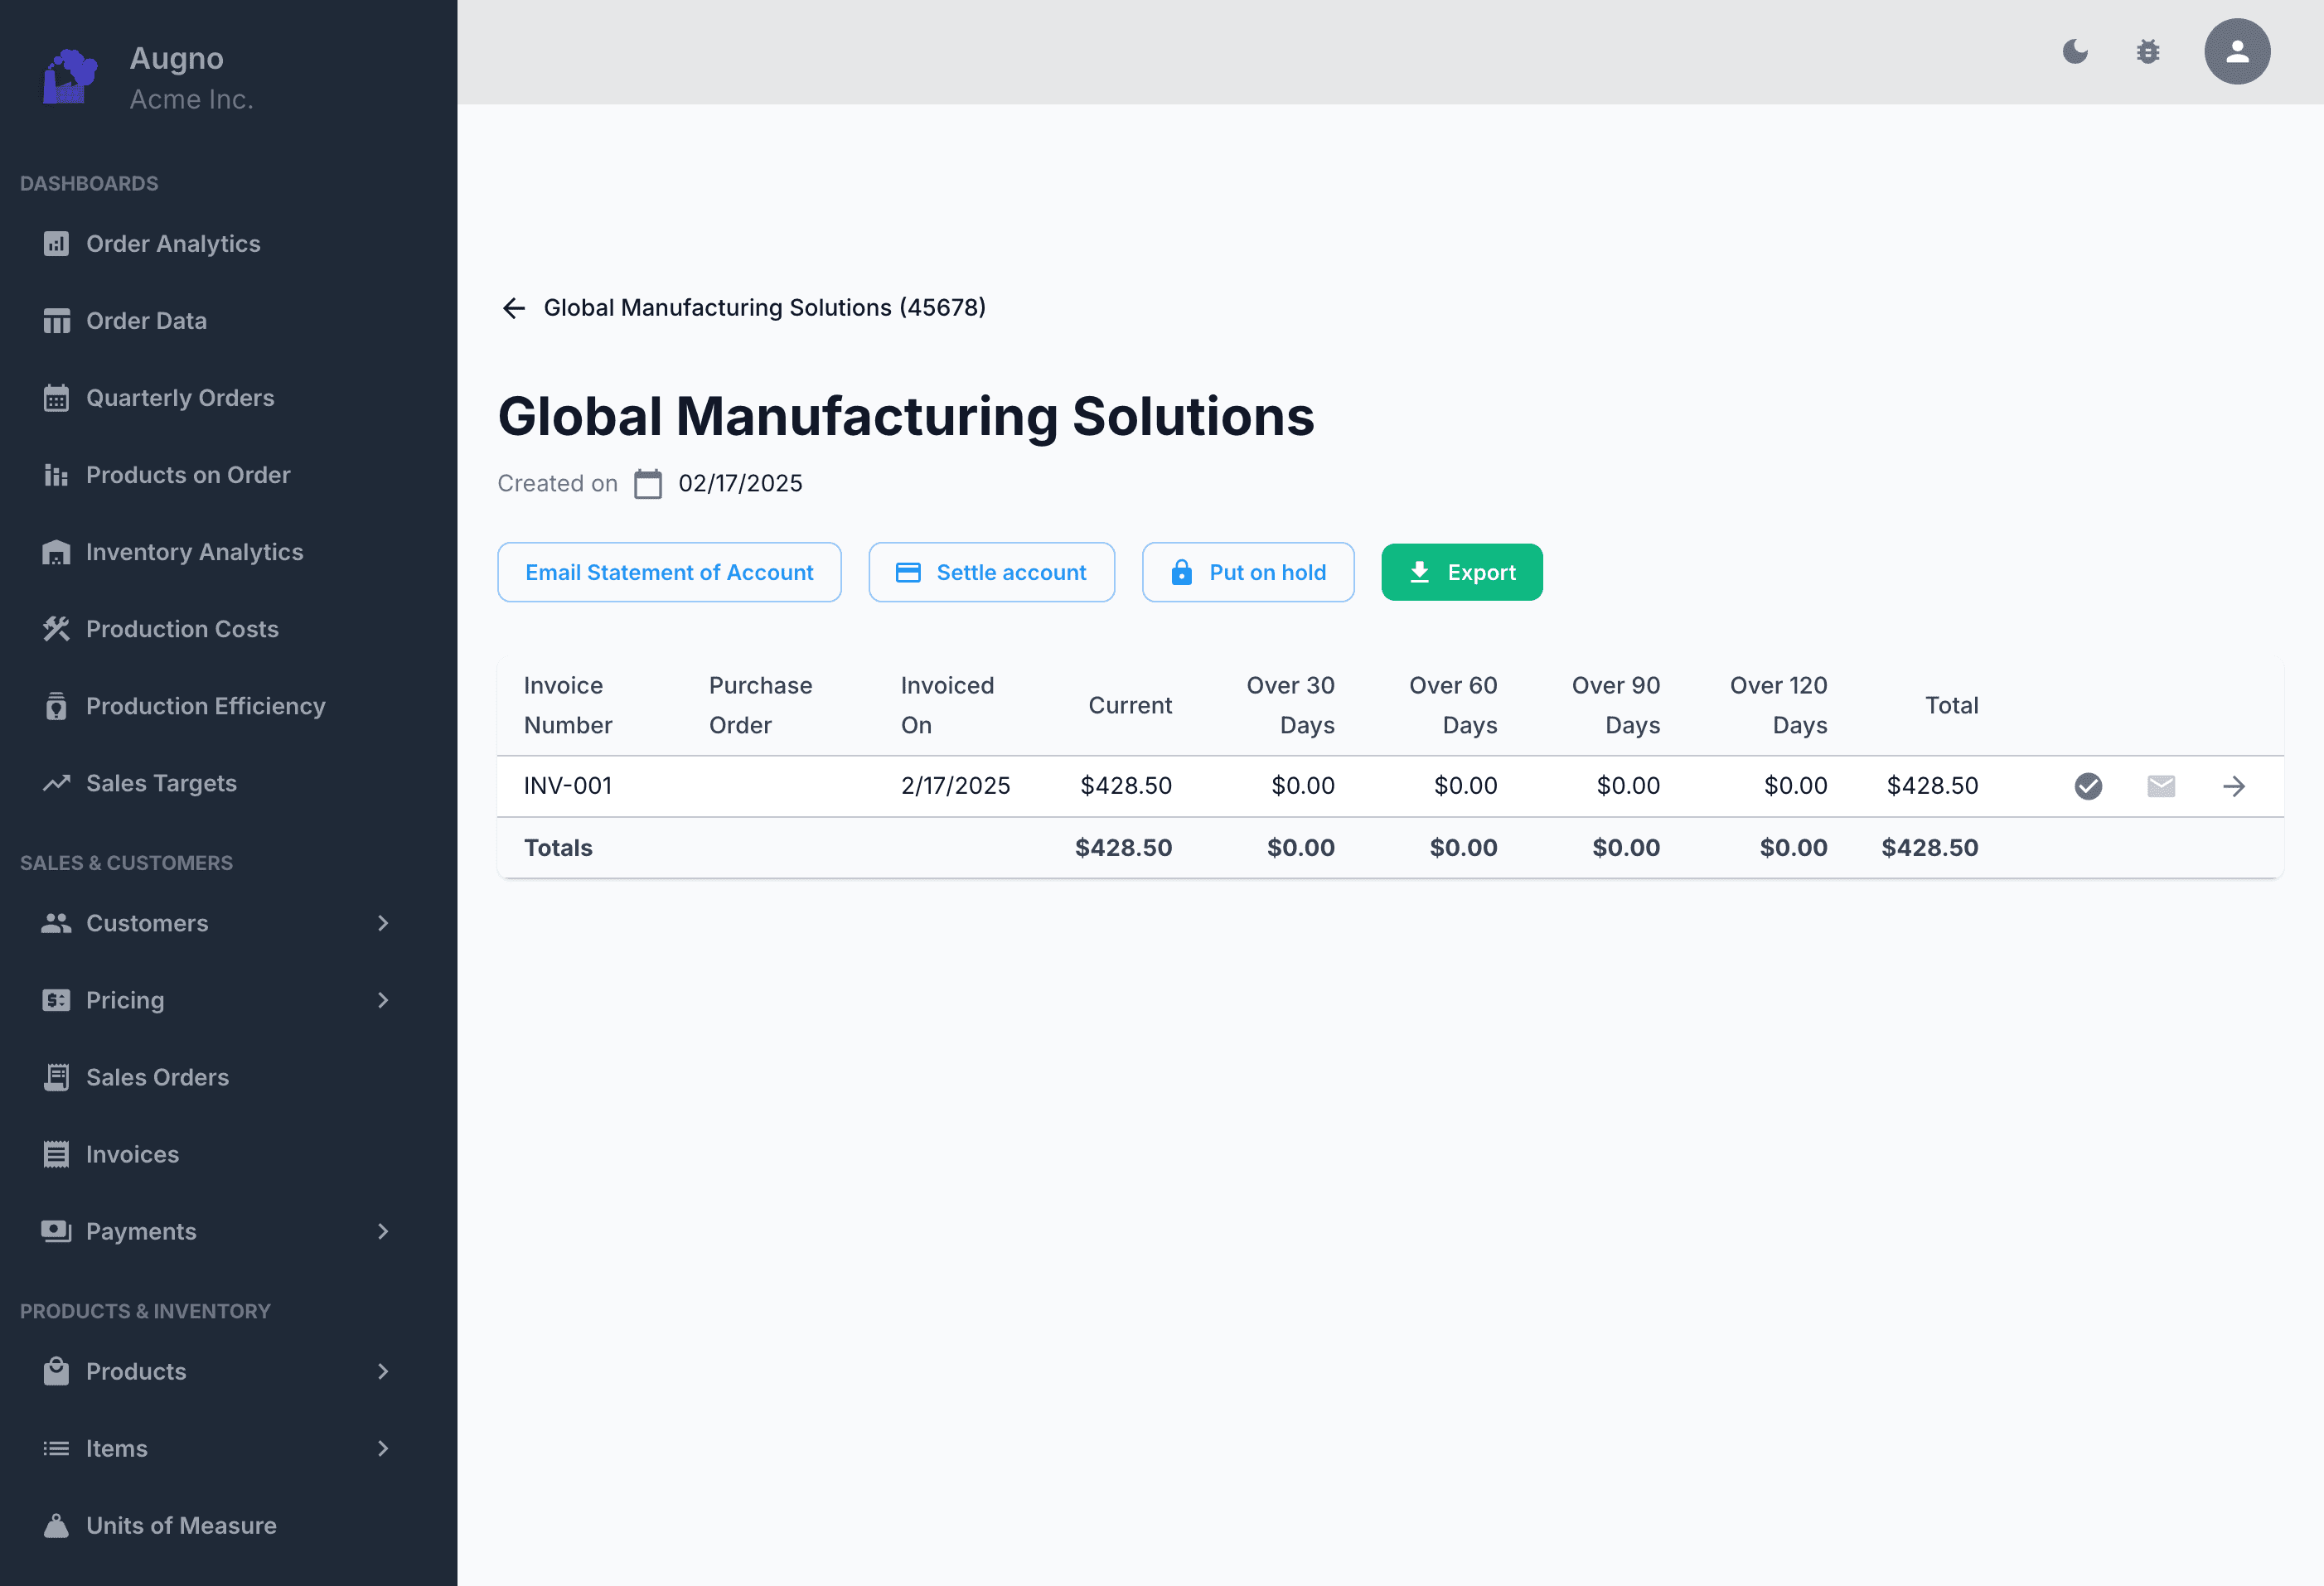The height and width of the screenshot is (1586, 2324).
Task: Click Invoiced On date 2/17/2025
Action: tap(955, 786)
